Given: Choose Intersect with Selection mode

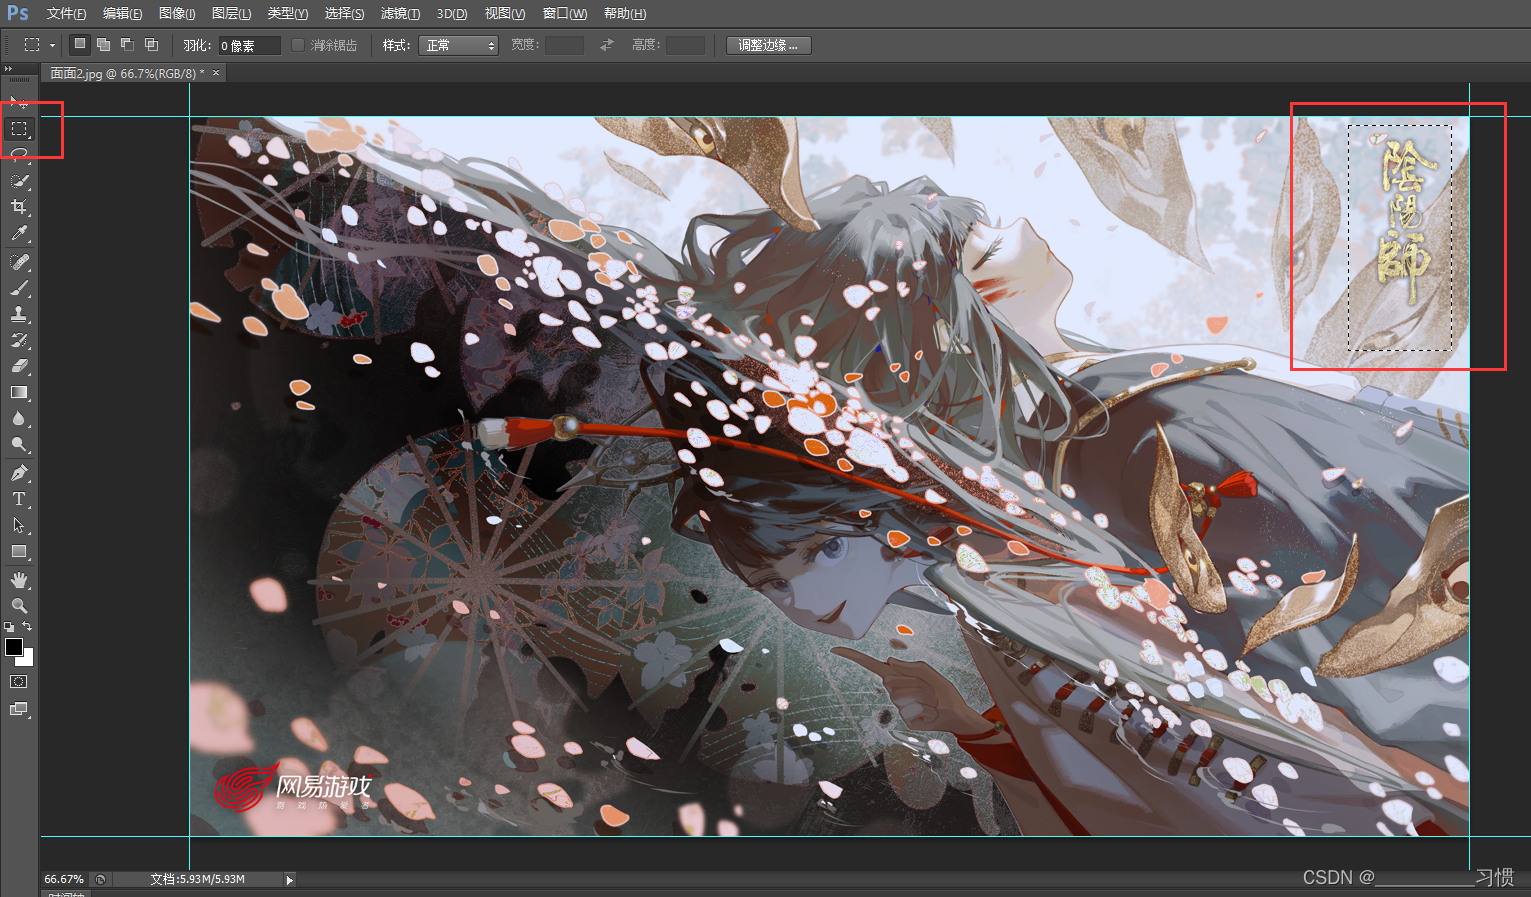Looking at the screenshot, I should (x=151, y=44).
